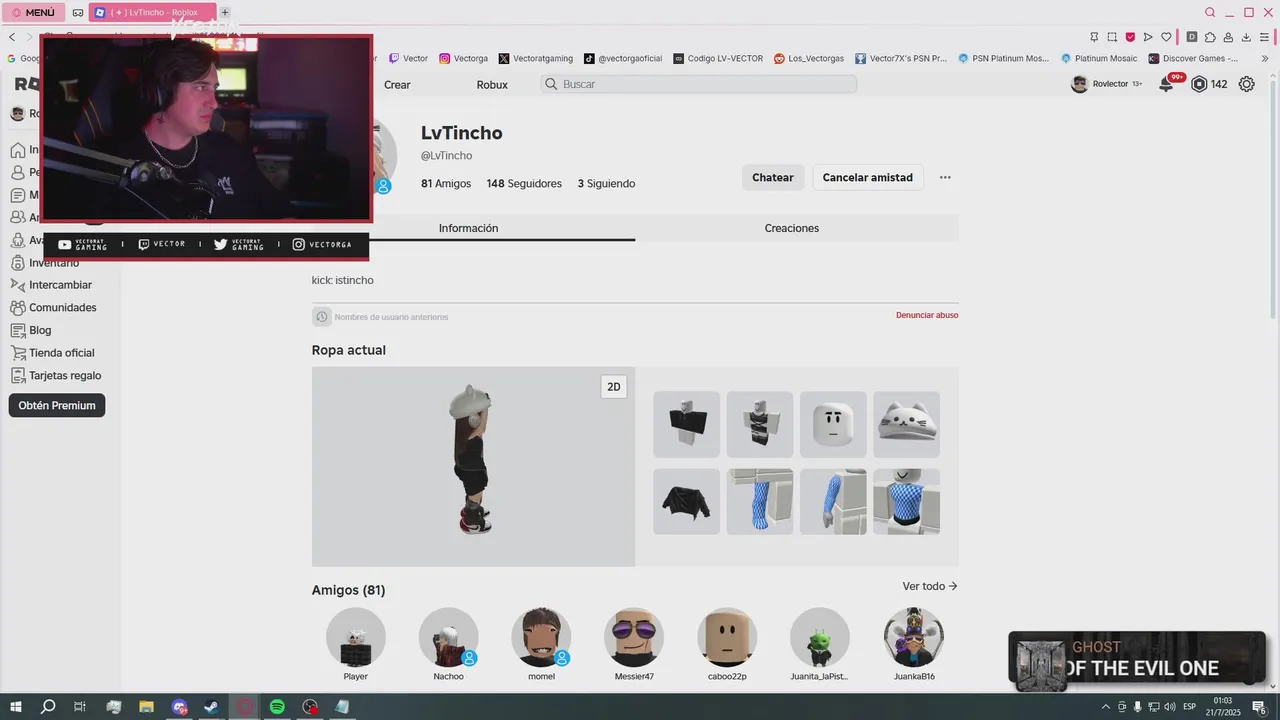Viewport: 1280px width, 720px height.
Task: Click the Chatear button
Action: [x=773, y=177]
